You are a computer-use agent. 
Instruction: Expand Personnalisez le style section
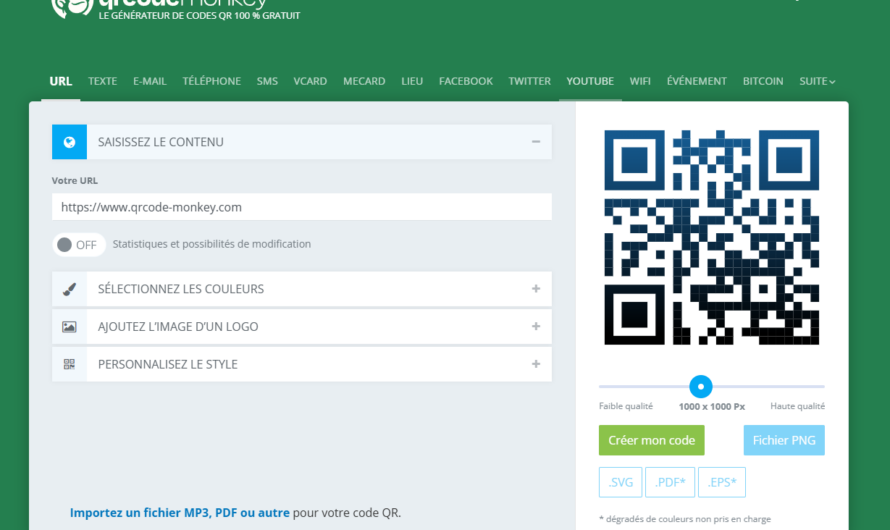[536, 364]
